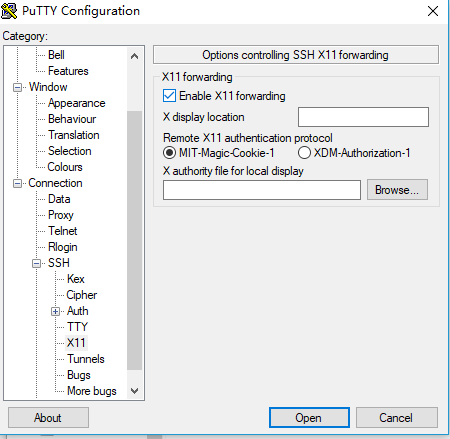Screen dimensions: 450x439
Task: Disable the Enable X11 forwarding checkbox
Action: tap(169, 96)
